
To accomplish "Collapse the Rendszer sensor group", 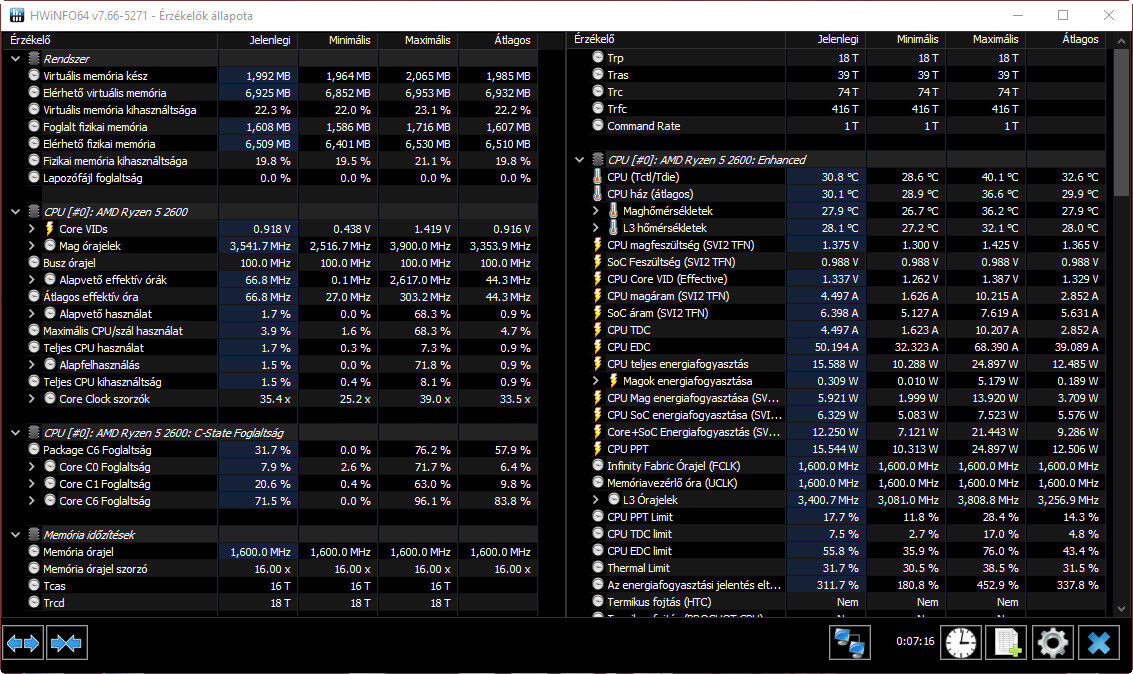I will [x=15, y=59].
